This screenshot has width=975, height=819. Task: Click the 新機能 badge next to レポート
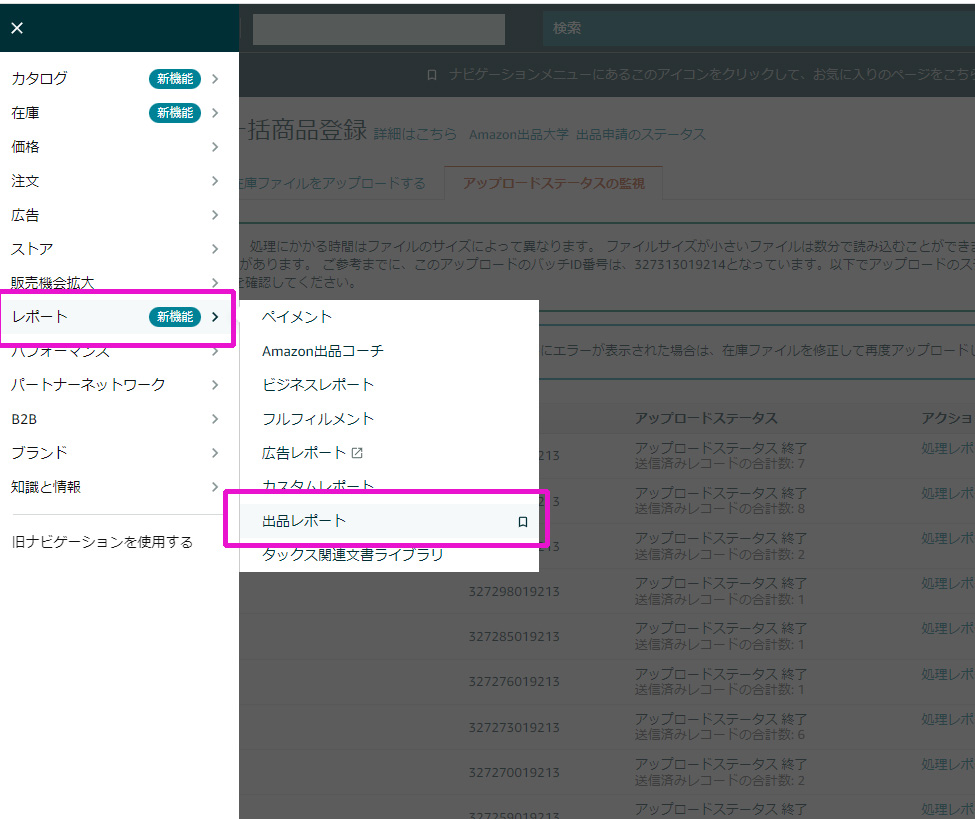[175, 317]
